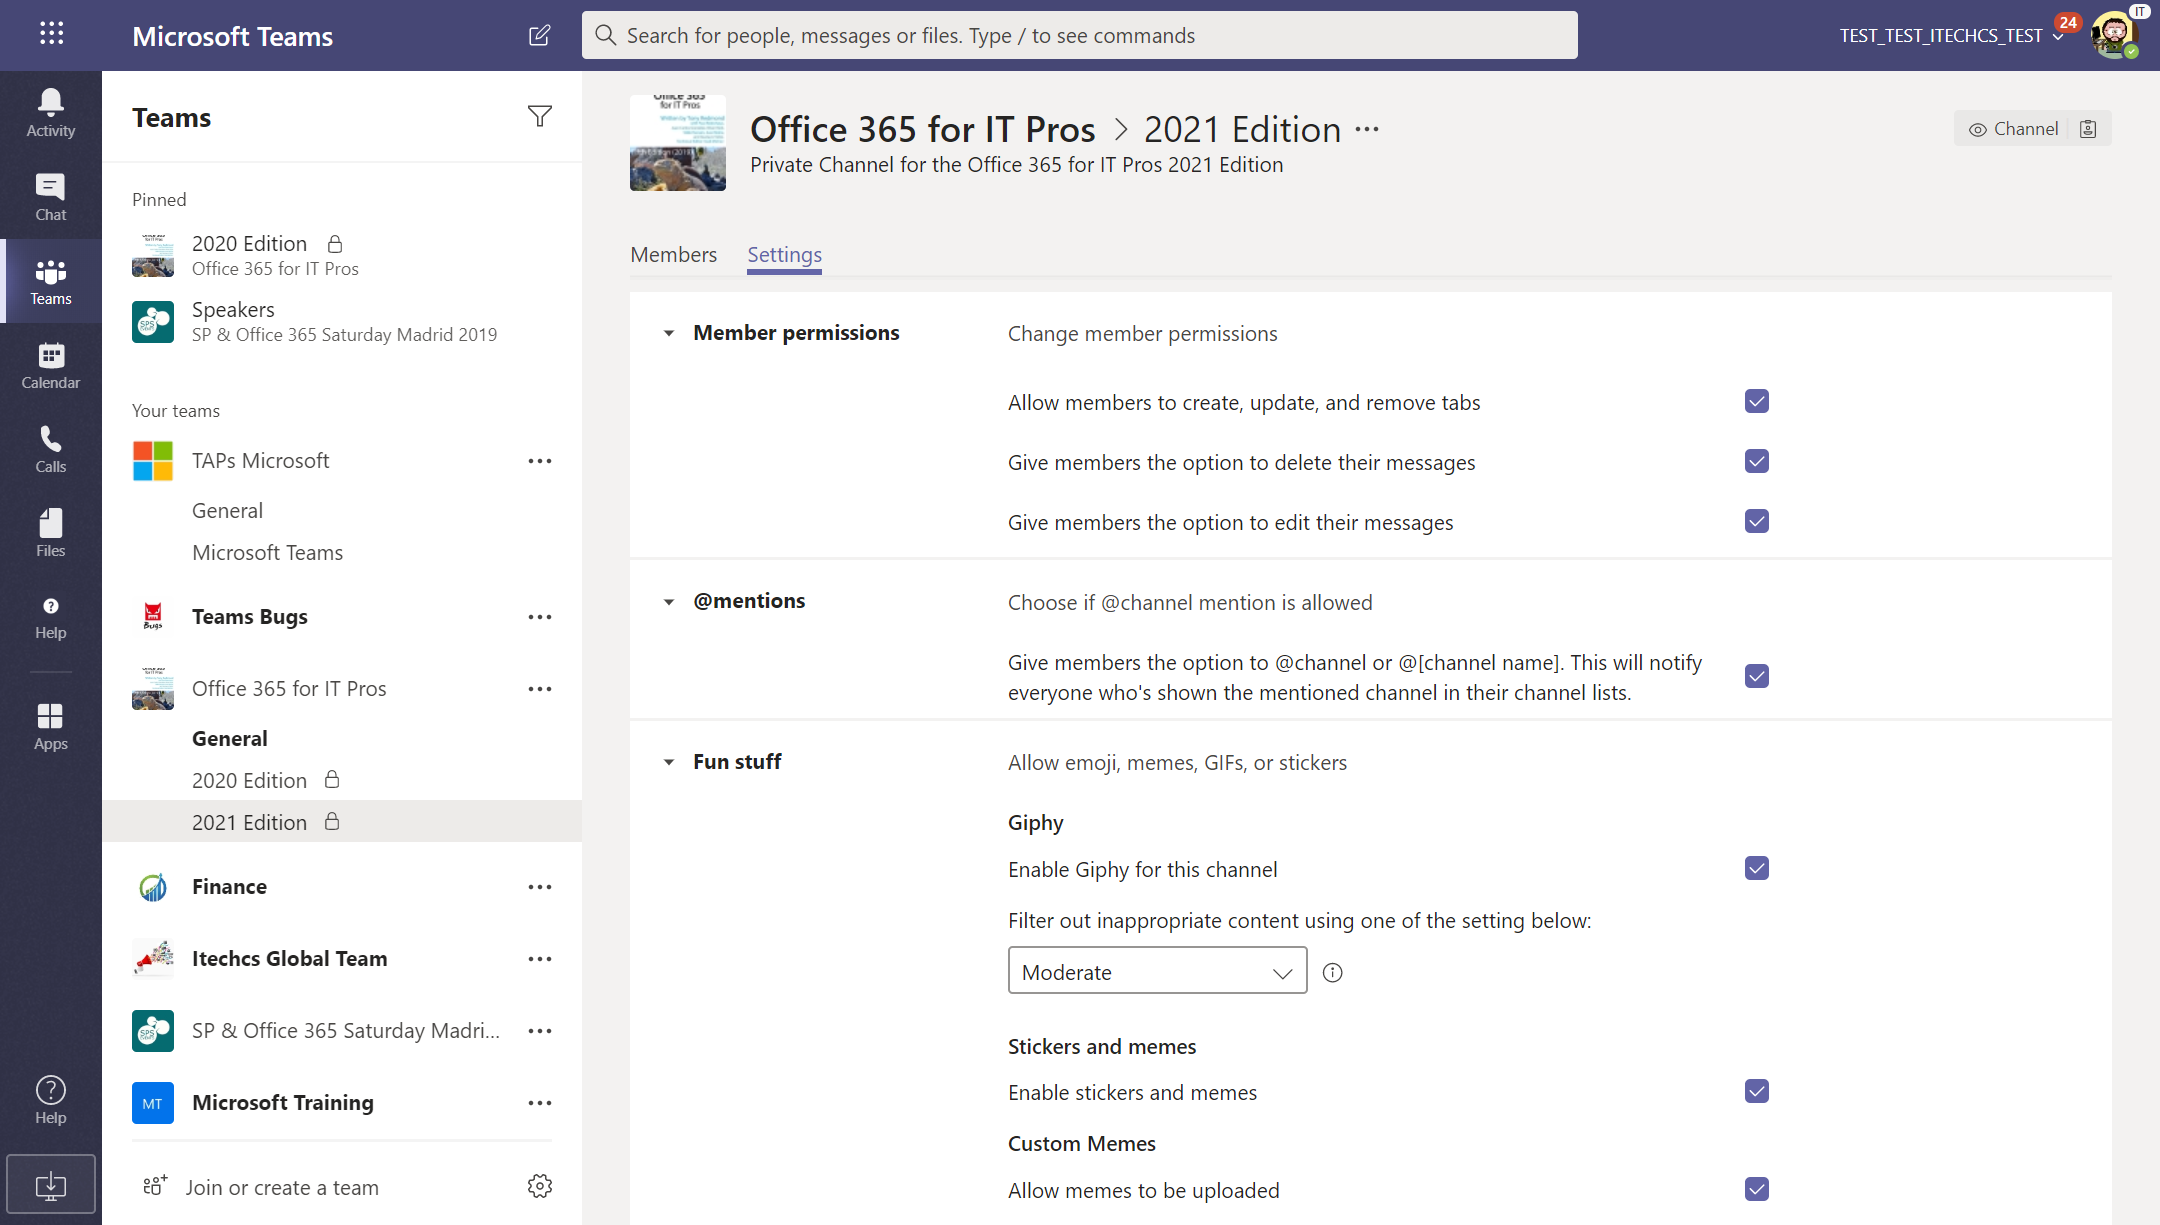Collapse the Fun stuff section
This screenshot has width=2160, height=1225.
669,762
